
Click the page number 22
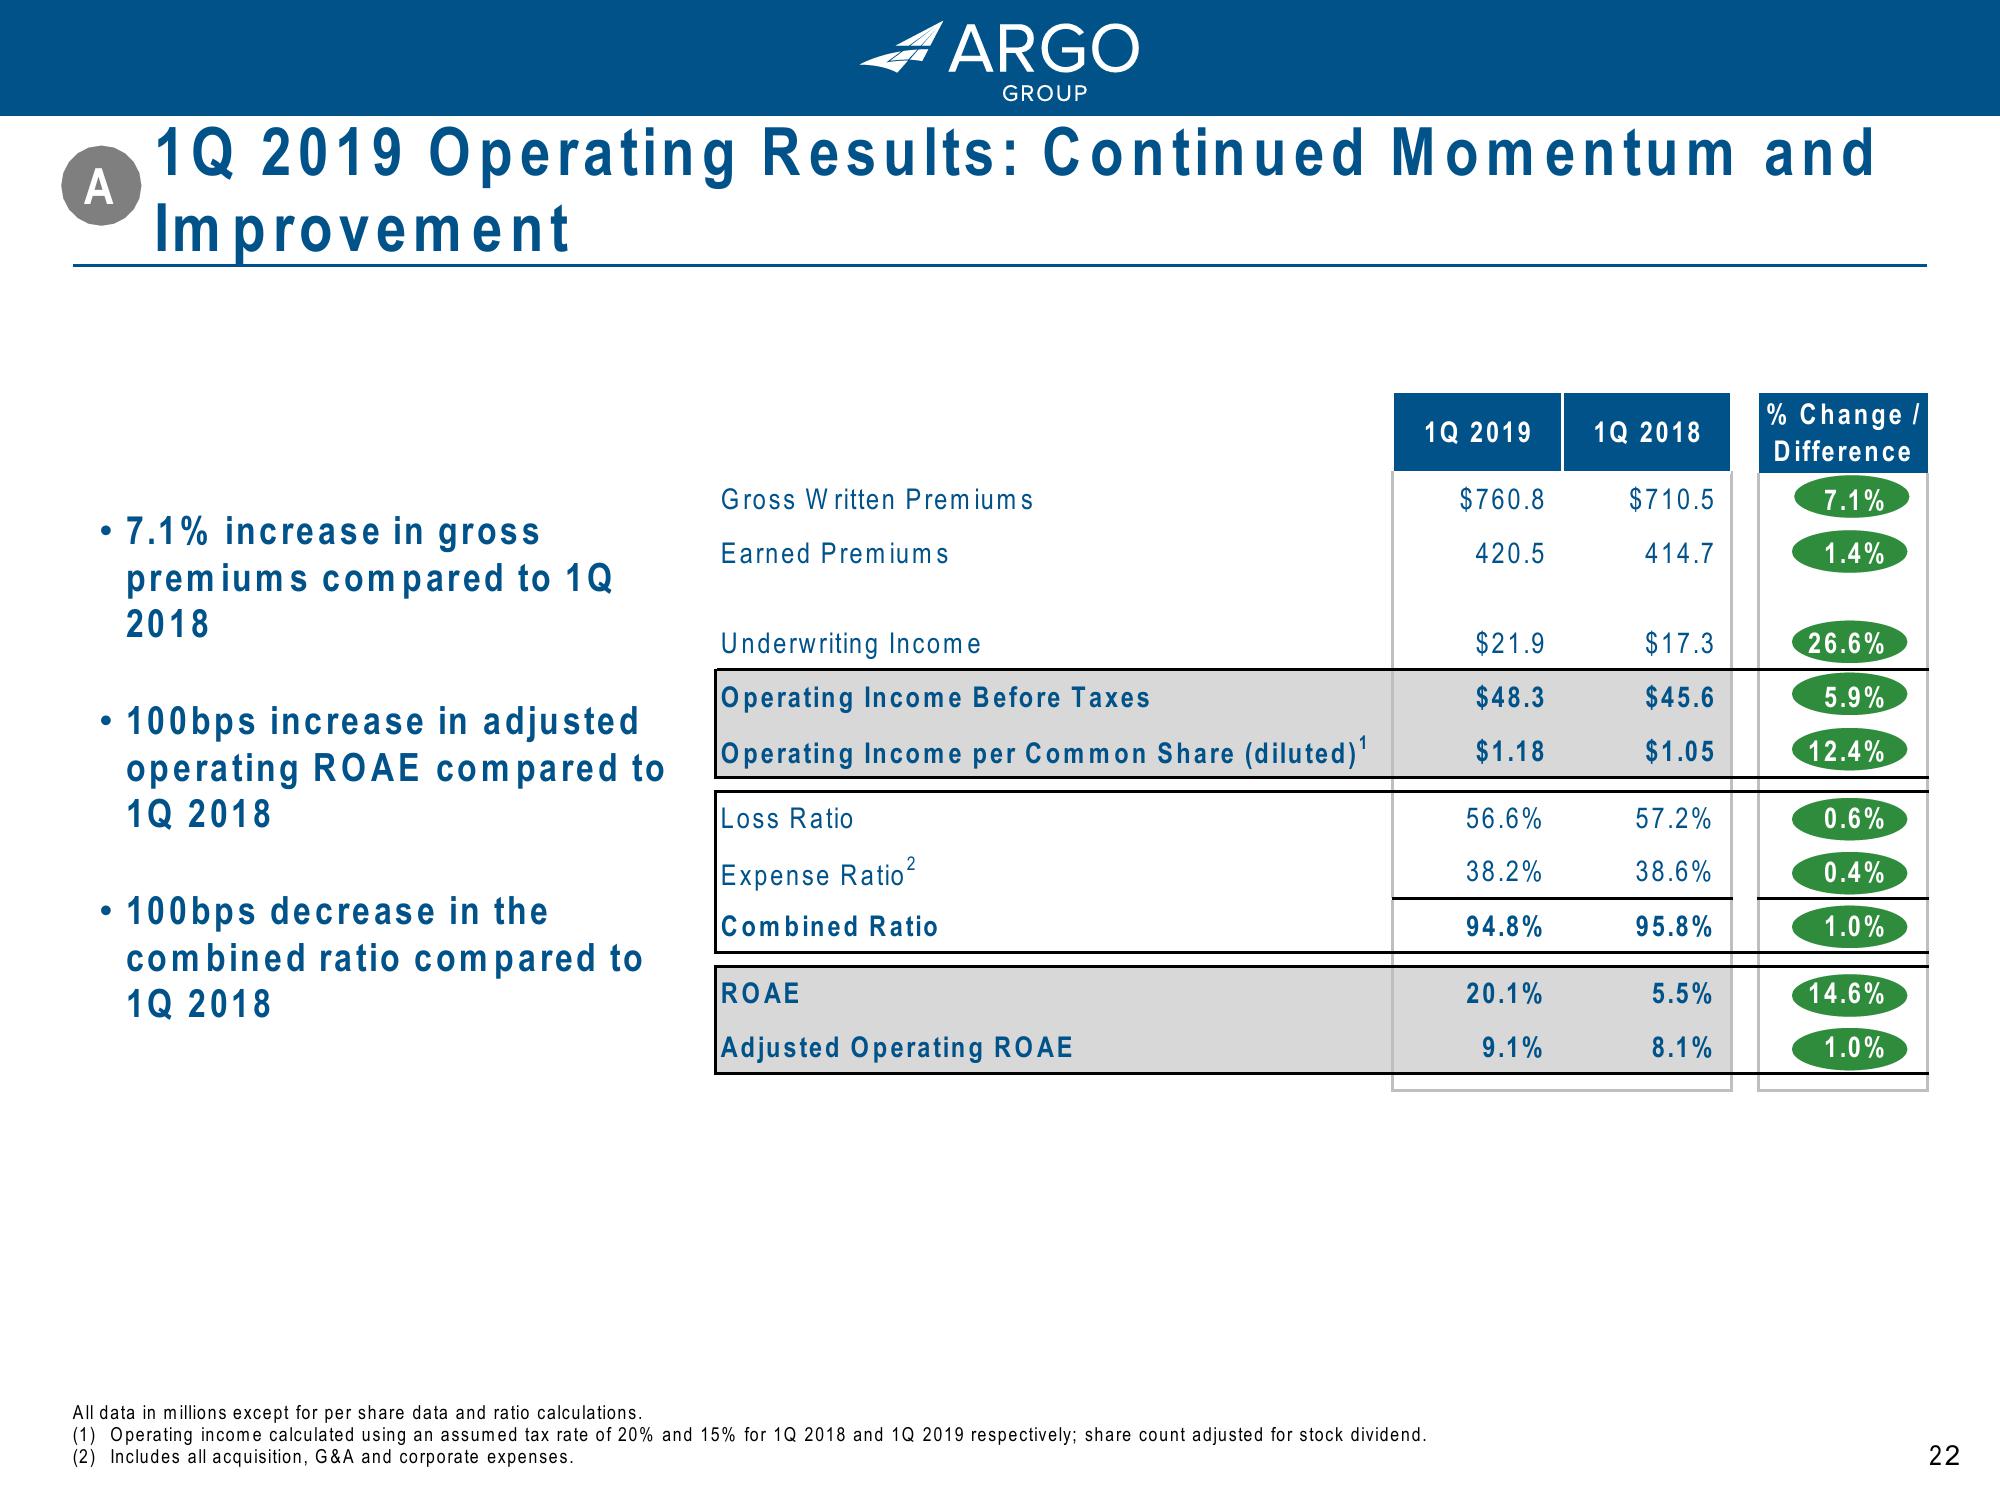1944,1456
